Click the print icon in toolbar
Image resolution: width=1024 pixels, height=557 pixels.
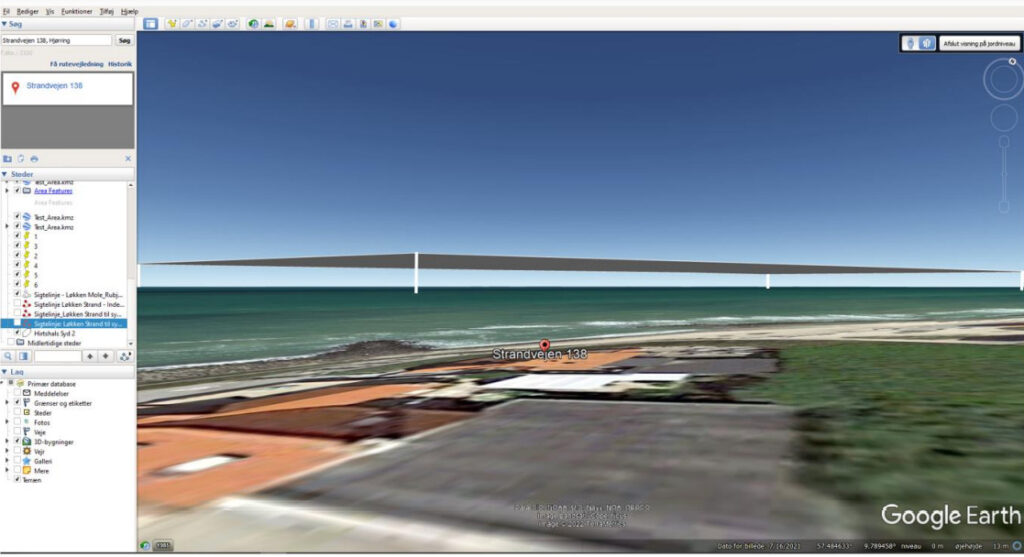pos(348,23)
